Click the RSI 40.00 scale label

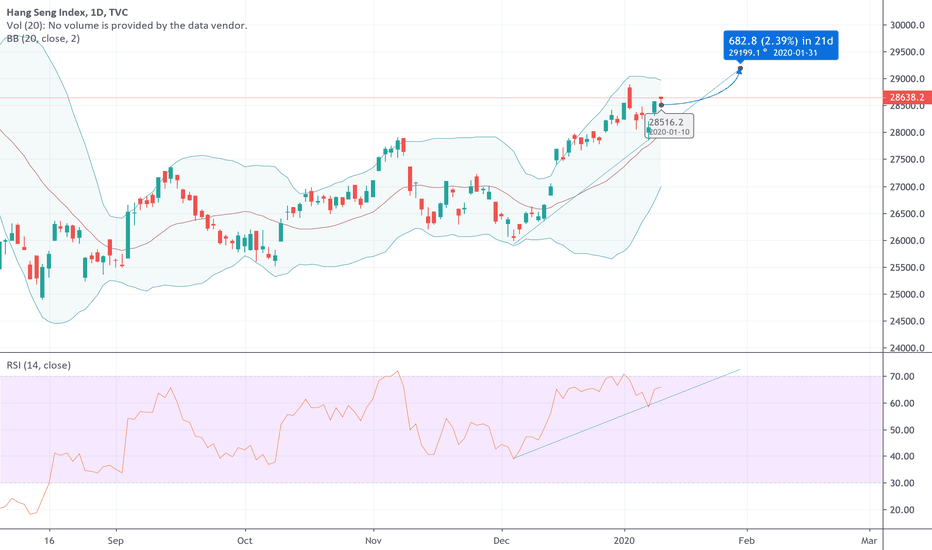tap(902, 456)
